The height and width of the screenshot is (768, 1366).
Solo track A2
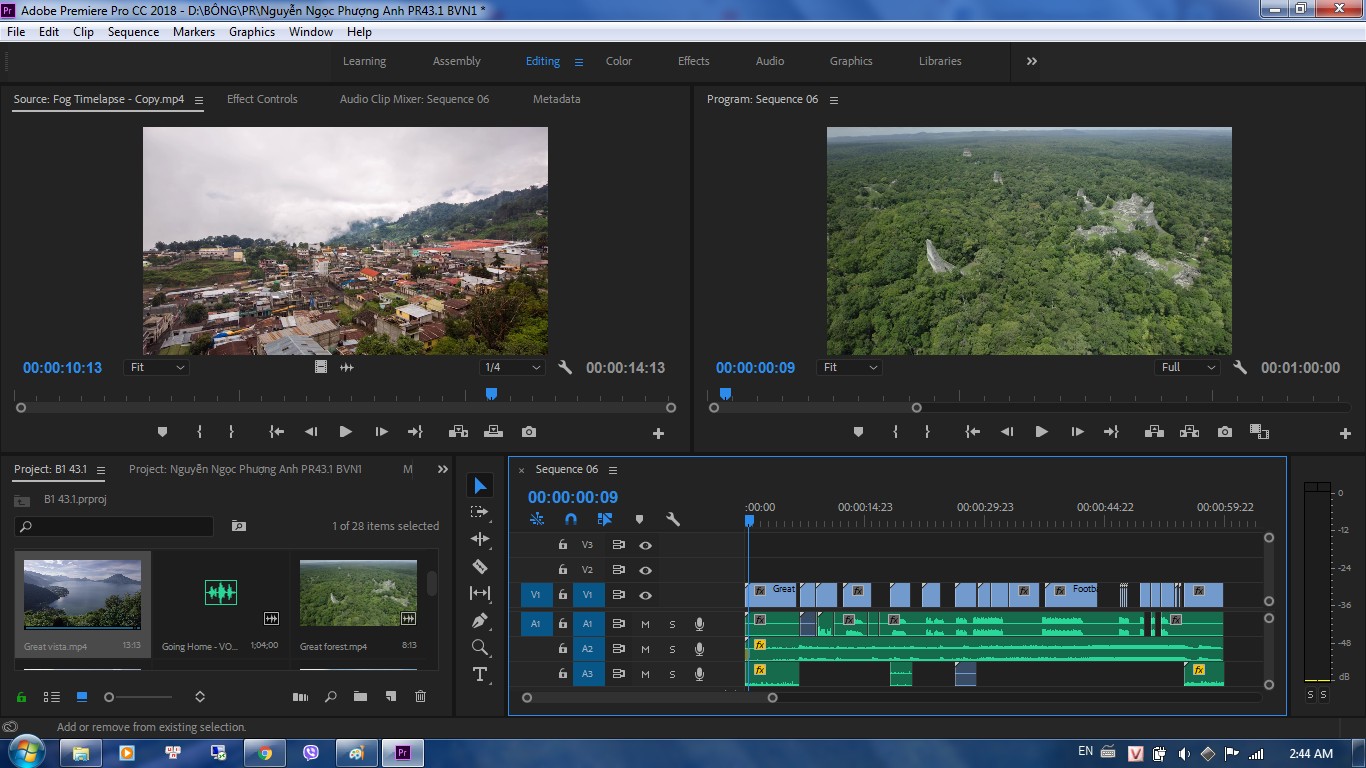(672, 649)
